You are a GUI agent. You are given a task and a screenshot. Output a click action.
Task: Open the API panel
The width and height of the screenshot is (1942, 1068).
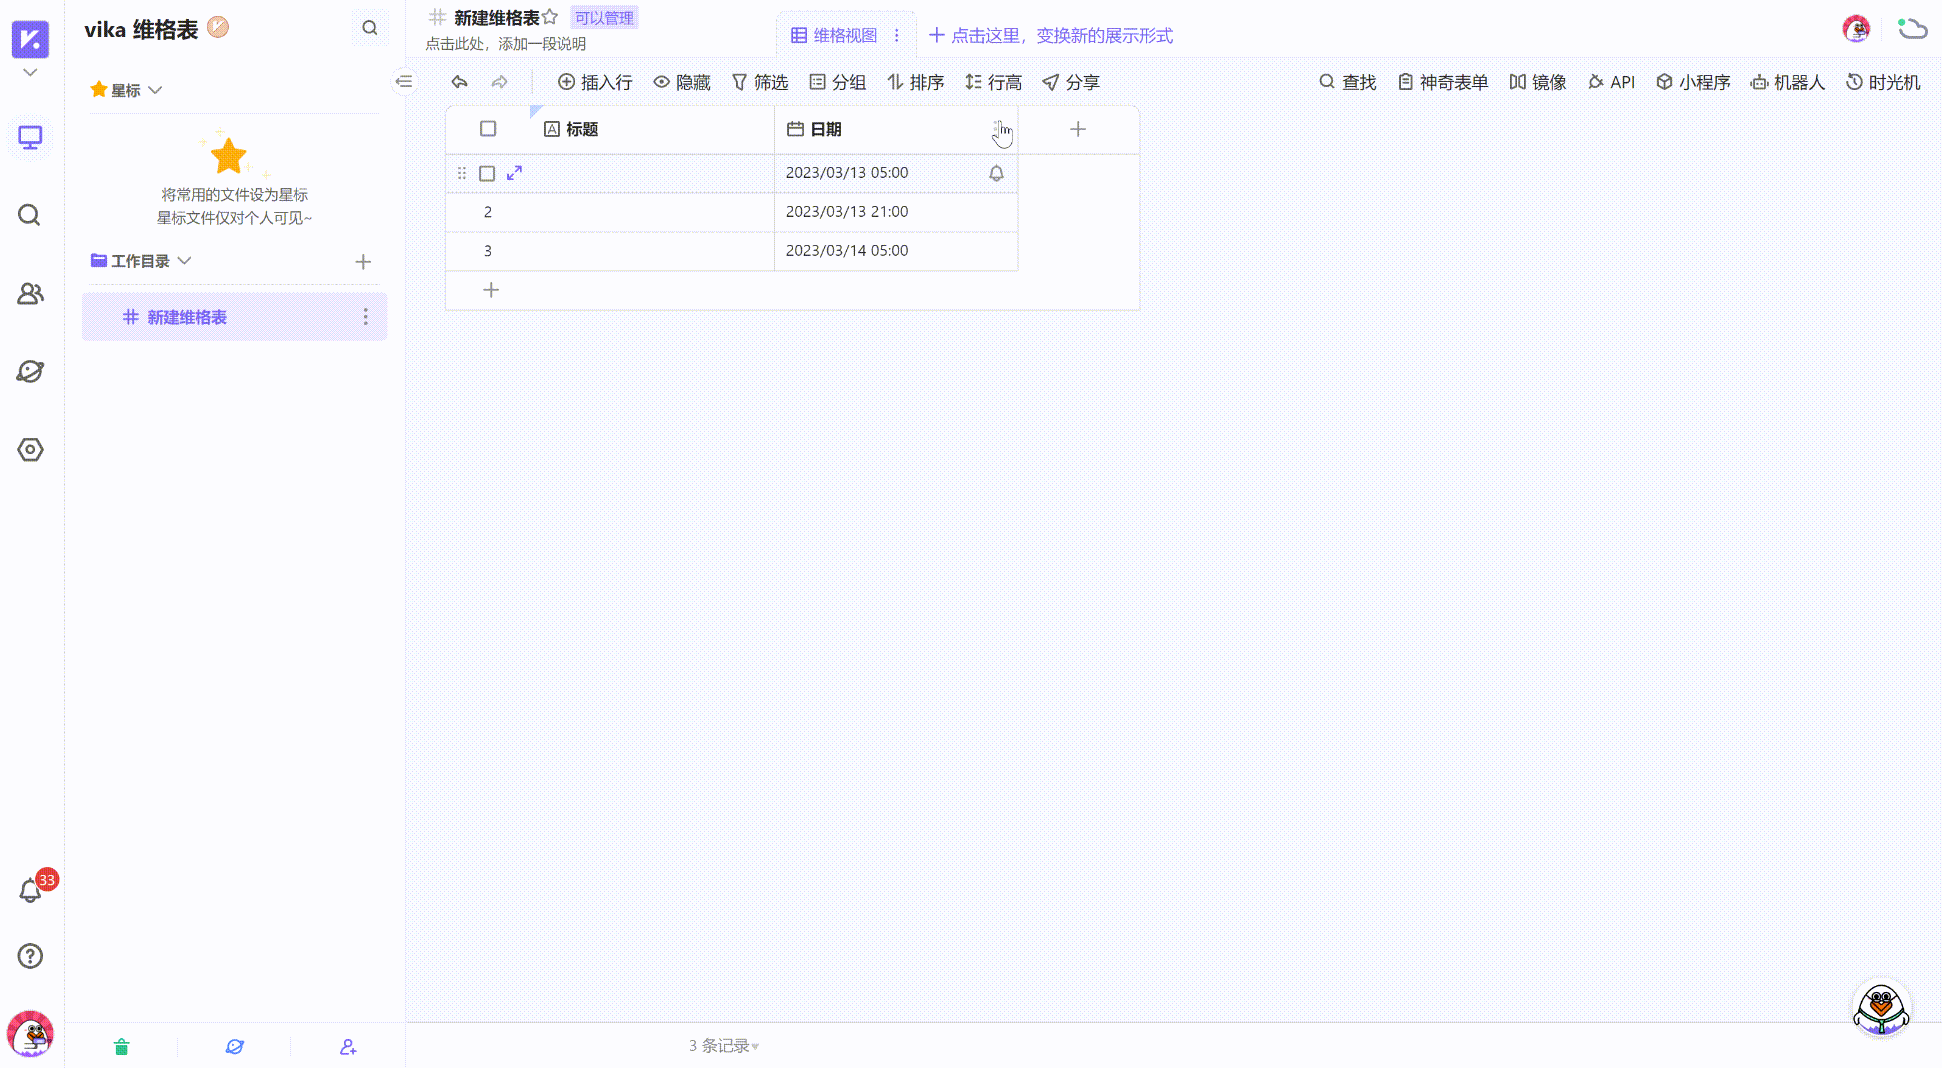click(x=1612, y=82)
